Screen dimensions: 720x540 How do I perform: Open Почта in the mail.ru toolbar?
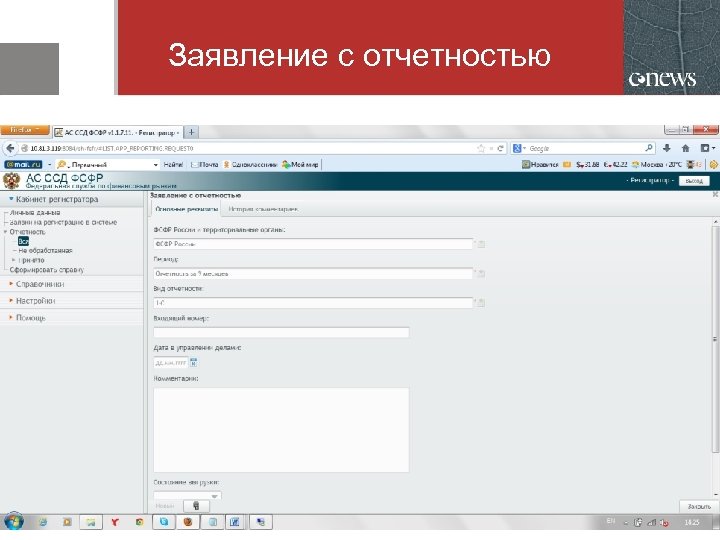pyautogui.click(x=204, y=164)
